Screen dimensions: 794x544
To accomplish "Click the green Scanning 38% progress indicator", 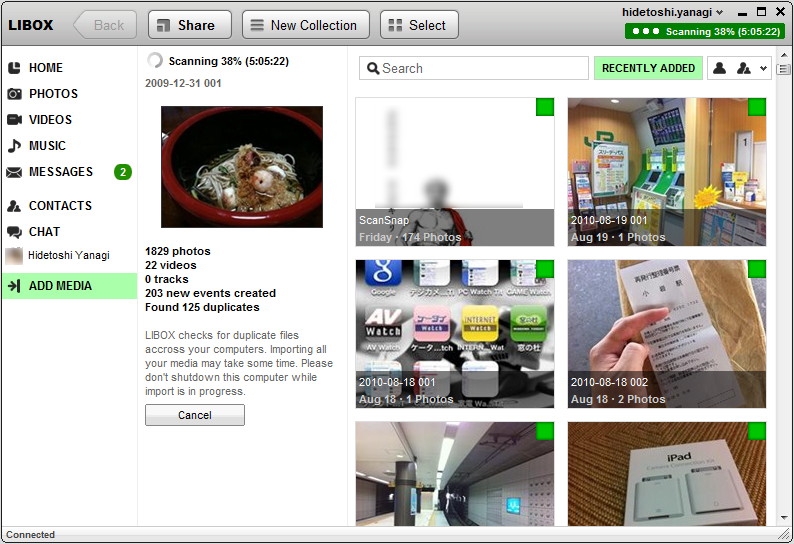I will (704, 31).
